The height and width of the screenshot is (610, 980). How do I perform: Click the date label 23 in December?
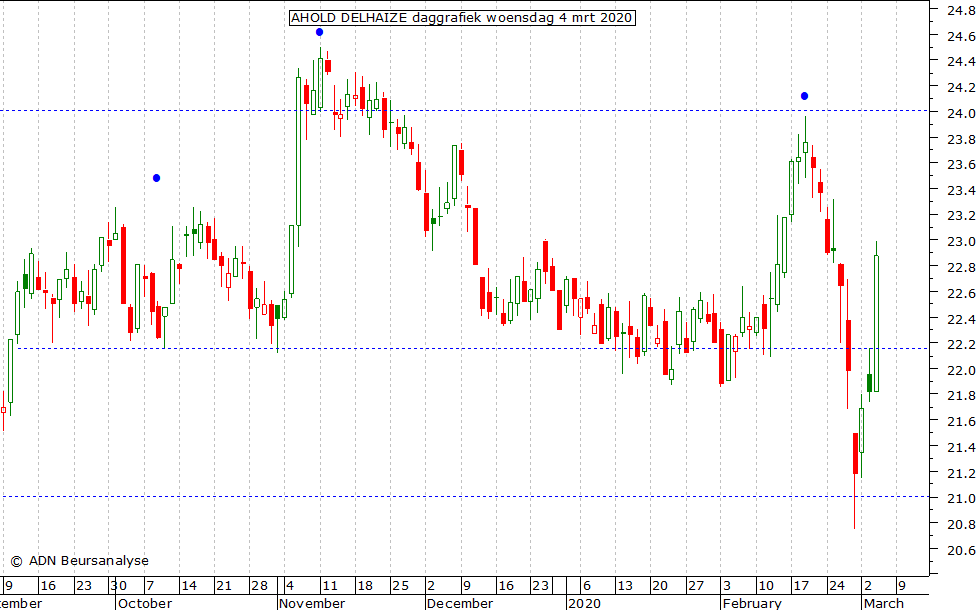coord(540,586)
